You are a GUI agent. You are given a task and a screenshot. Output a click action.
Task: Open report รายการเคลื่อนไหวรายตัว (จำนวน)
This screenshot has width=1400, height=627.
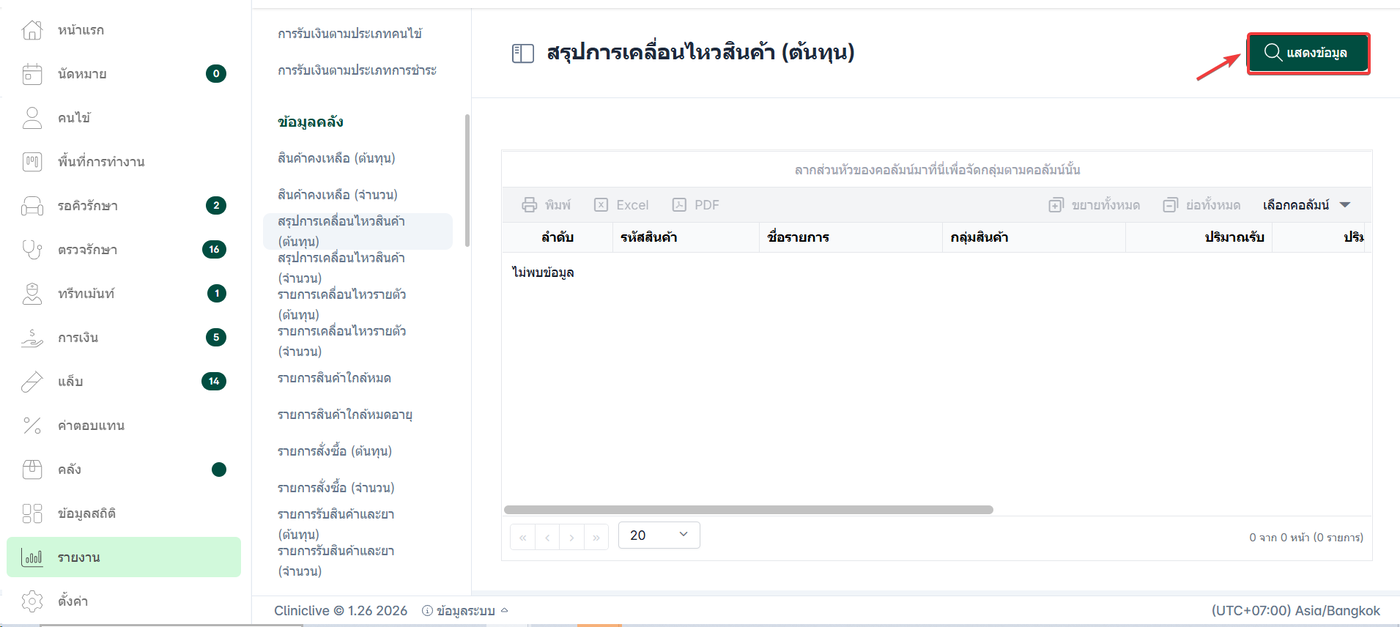pyautogui.click(x=342, y=341)
